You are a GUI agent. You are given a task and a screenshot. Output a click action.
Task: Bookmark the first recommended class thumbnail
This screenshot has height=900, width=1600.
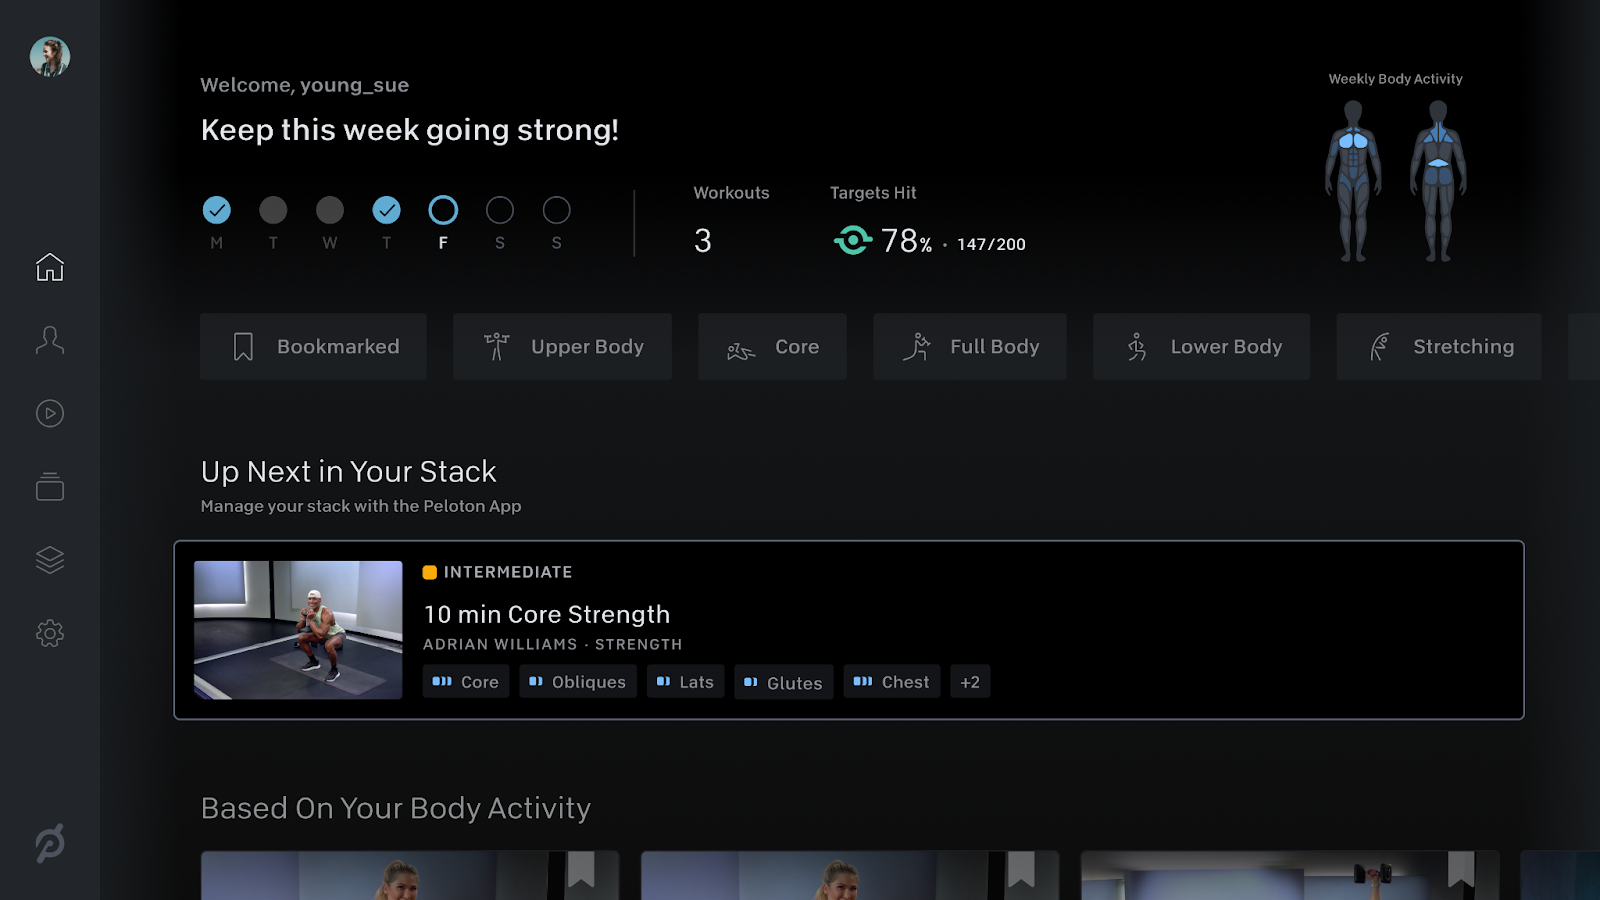click(581, 868)
